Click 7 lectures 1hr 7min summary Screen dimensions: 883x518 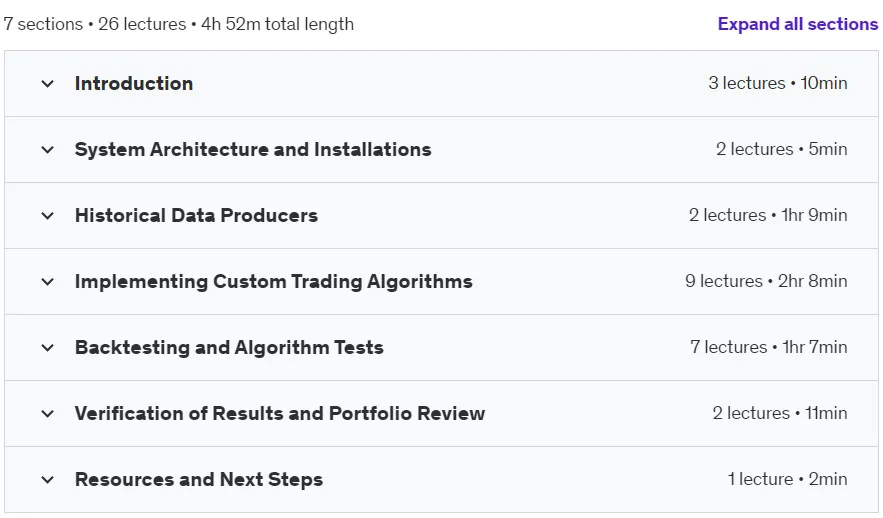pos(769,347)
